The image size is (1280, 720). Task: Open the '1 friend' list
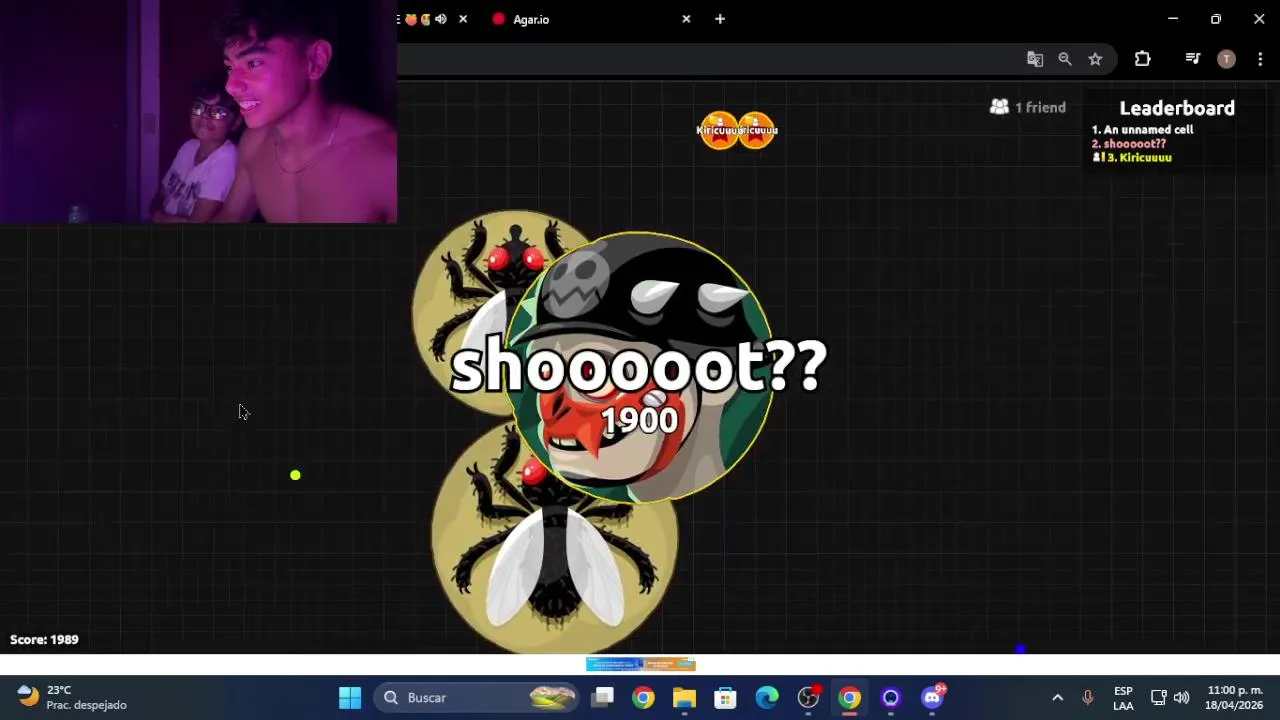(x=1028, y=107)
